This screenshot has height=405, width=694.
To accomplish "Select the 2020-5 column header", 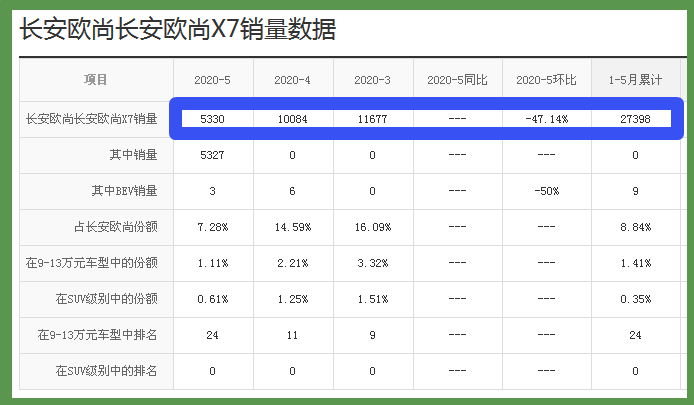I will [212, 80].
